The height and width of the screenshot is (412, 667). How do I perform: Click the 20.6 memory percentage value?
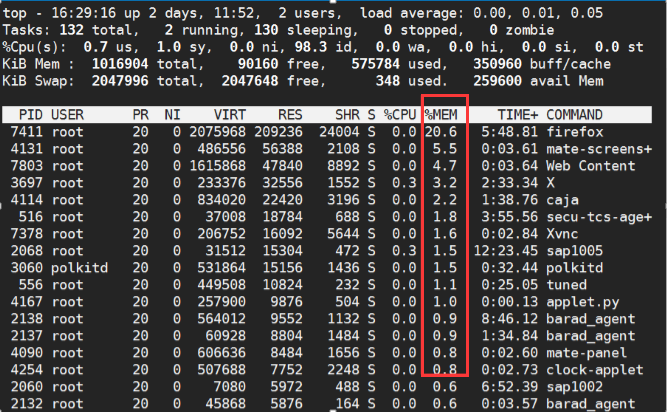(441, 132)
